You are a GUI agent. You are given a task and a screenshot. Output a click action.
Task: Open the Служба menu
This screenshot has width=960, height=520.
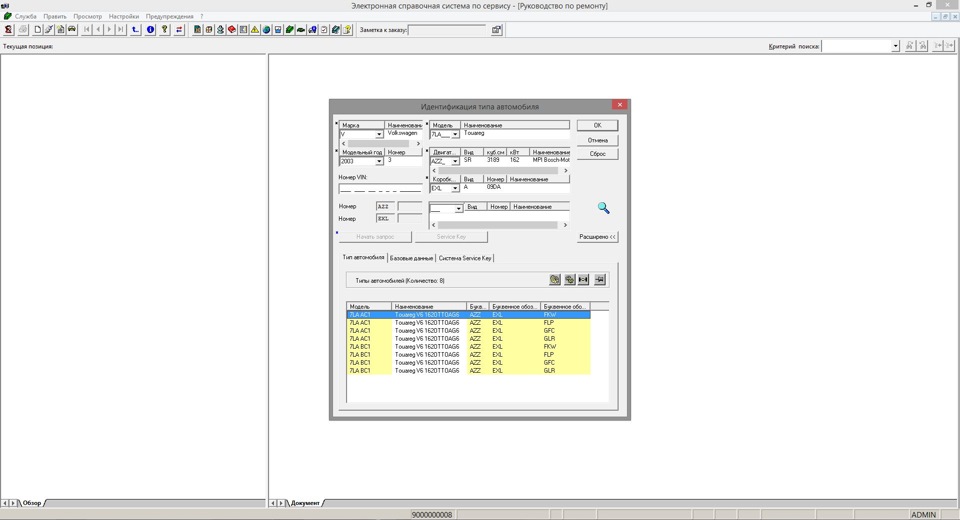(x=25, y=17)
